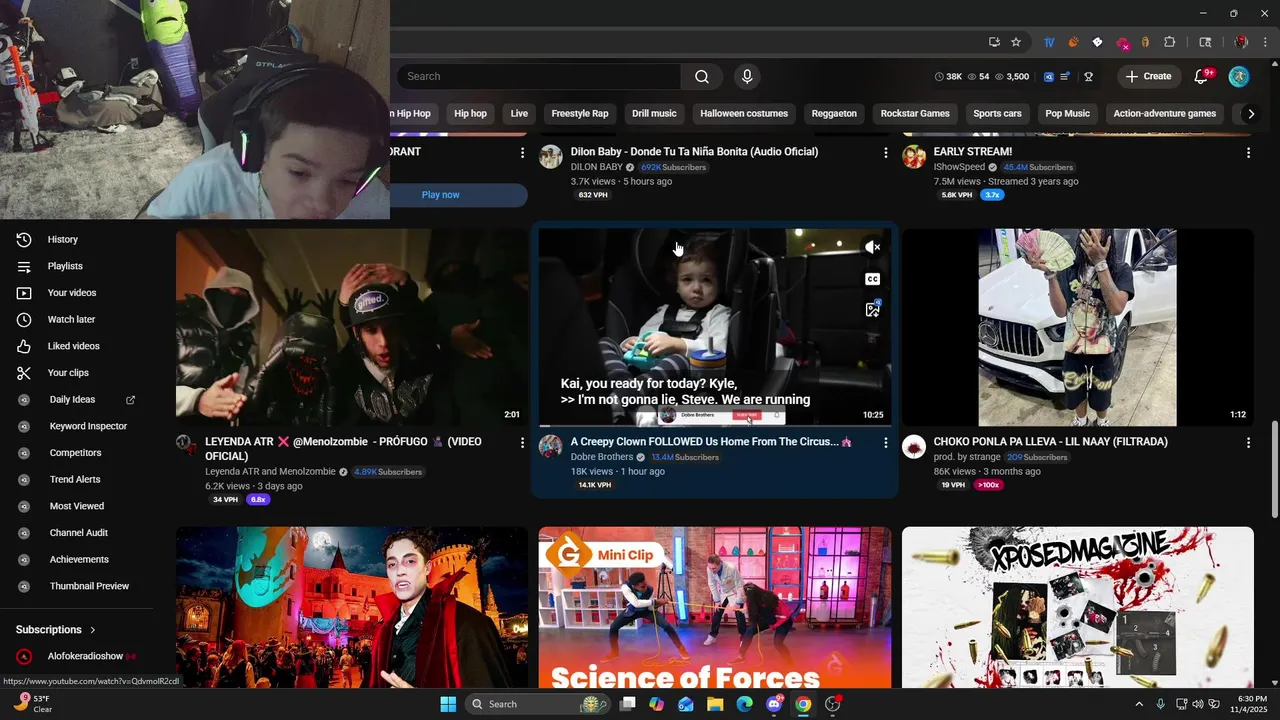Open the YouTube account avatar menu
The height and width of the screenshot is (720, 1280).
click(1239, 77)
